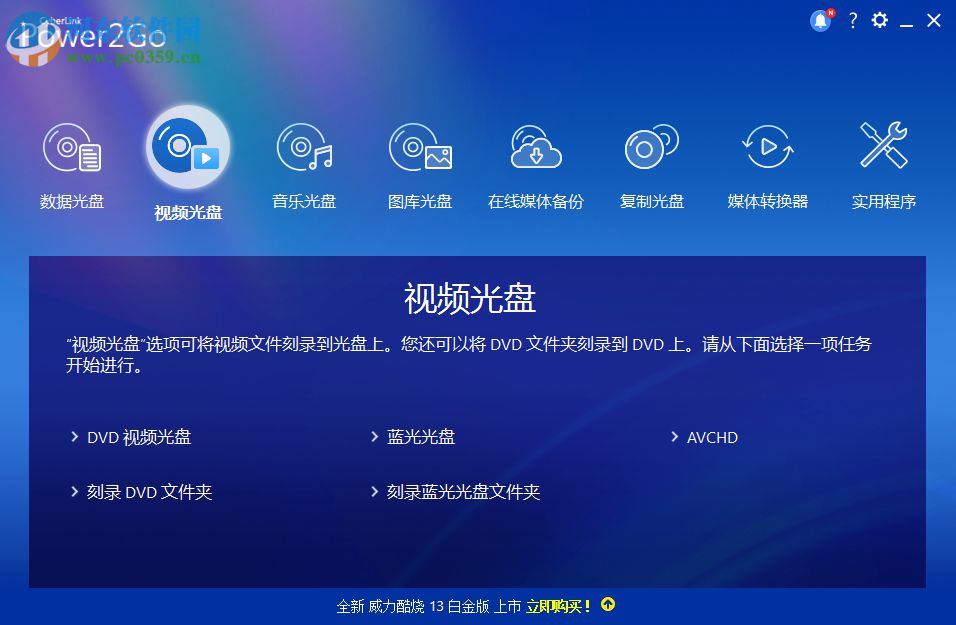Select the AVCHD task option
The height and width of the screenshot is (625, 956).
coord(712,437)
